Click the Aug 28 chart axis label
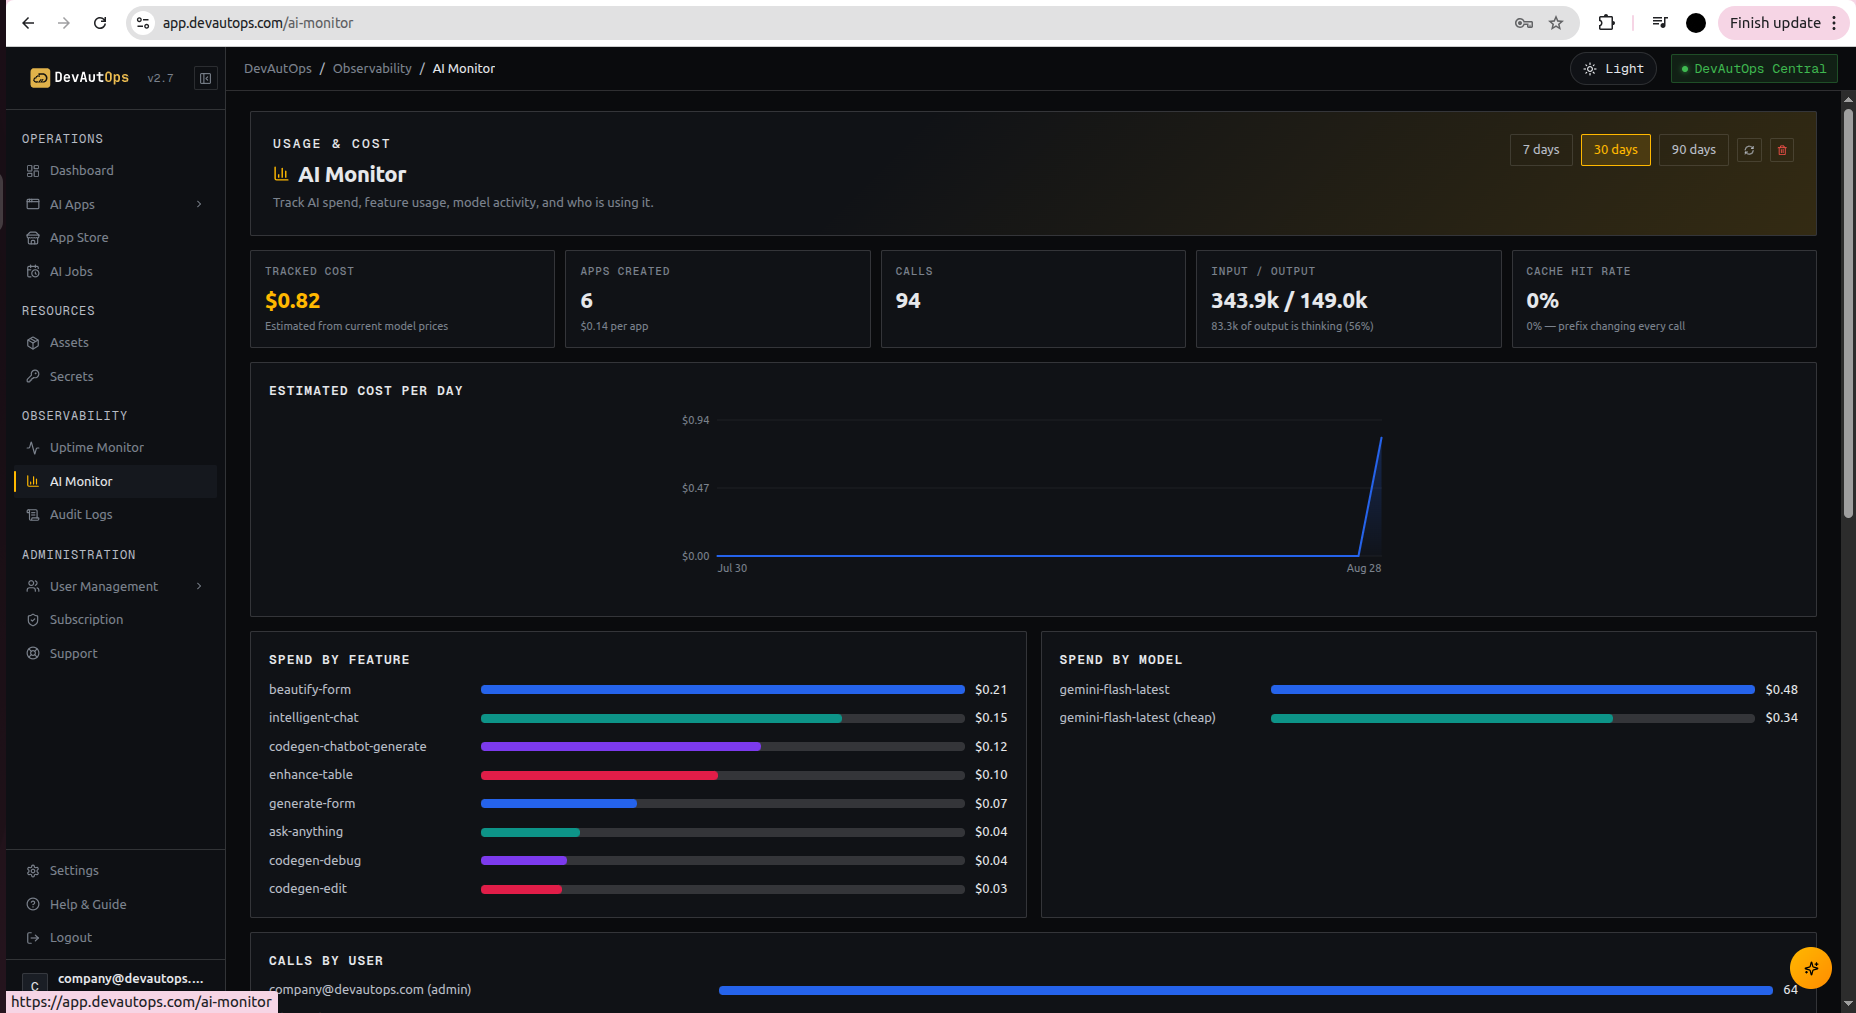The image size is (1856, 1013). pyautogui.click(x=1364, y=568)
